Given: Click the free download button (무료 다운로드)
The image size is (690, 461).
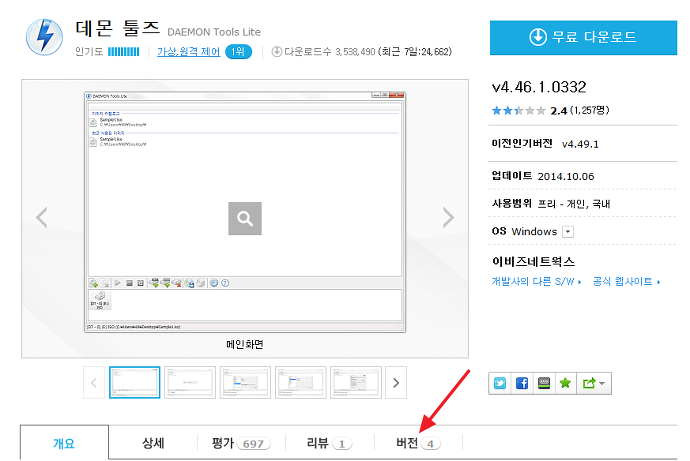Looking at the screenshot, I should pos(583,37).
